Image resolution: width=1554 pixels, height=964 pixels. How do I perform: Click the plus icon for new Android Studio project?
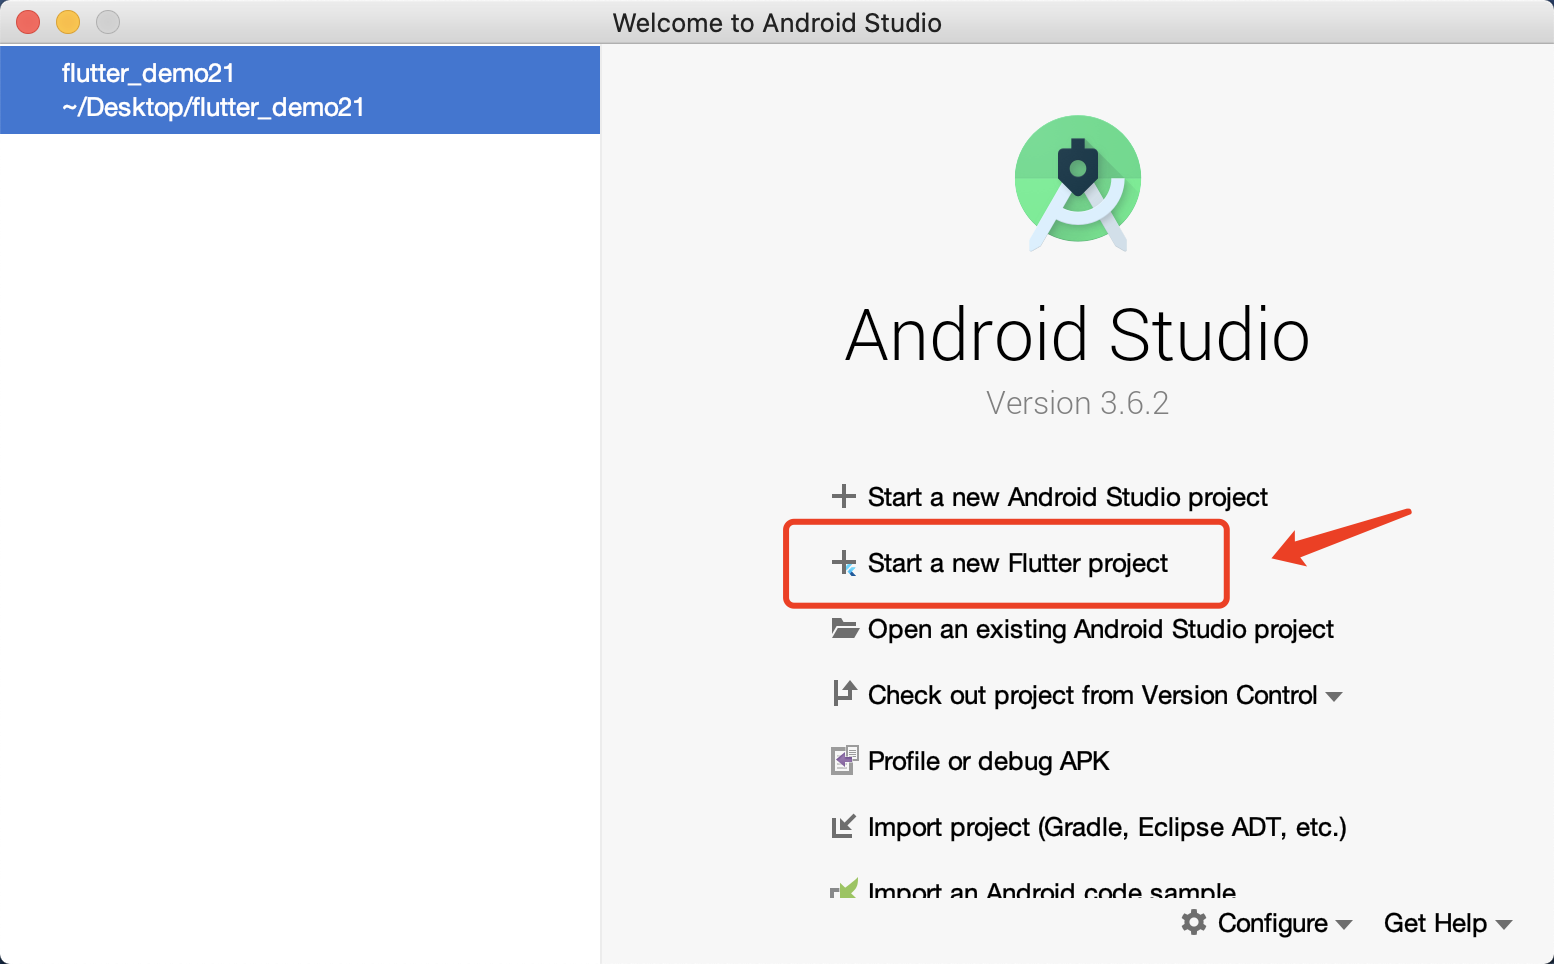[x=844, y=496]
